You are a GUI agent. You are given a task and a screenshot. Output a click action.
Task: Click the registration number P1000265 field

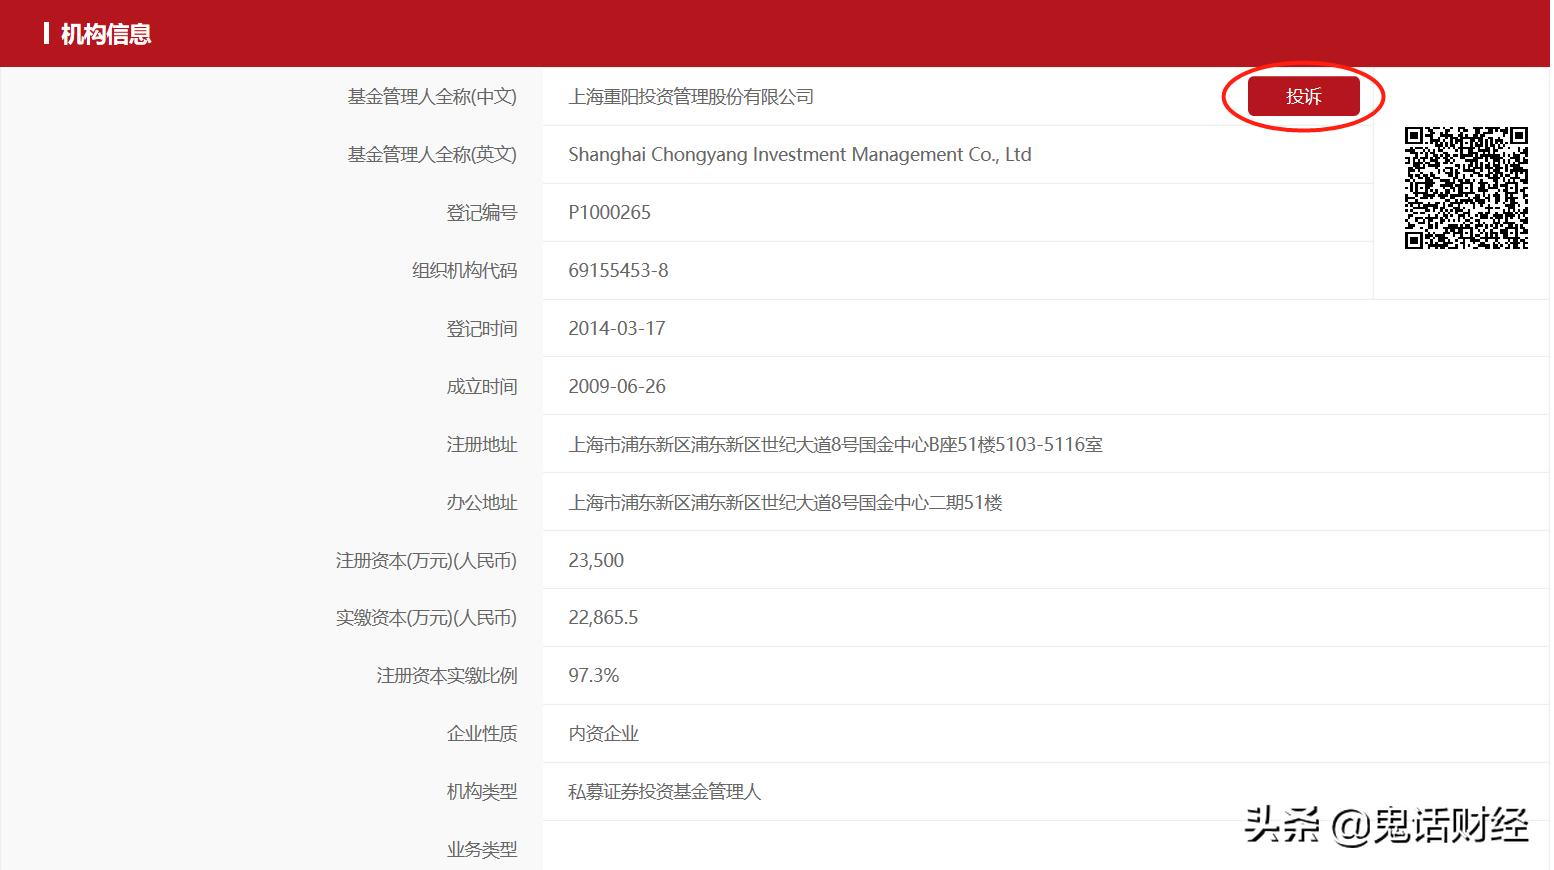[x=609, y=212]
